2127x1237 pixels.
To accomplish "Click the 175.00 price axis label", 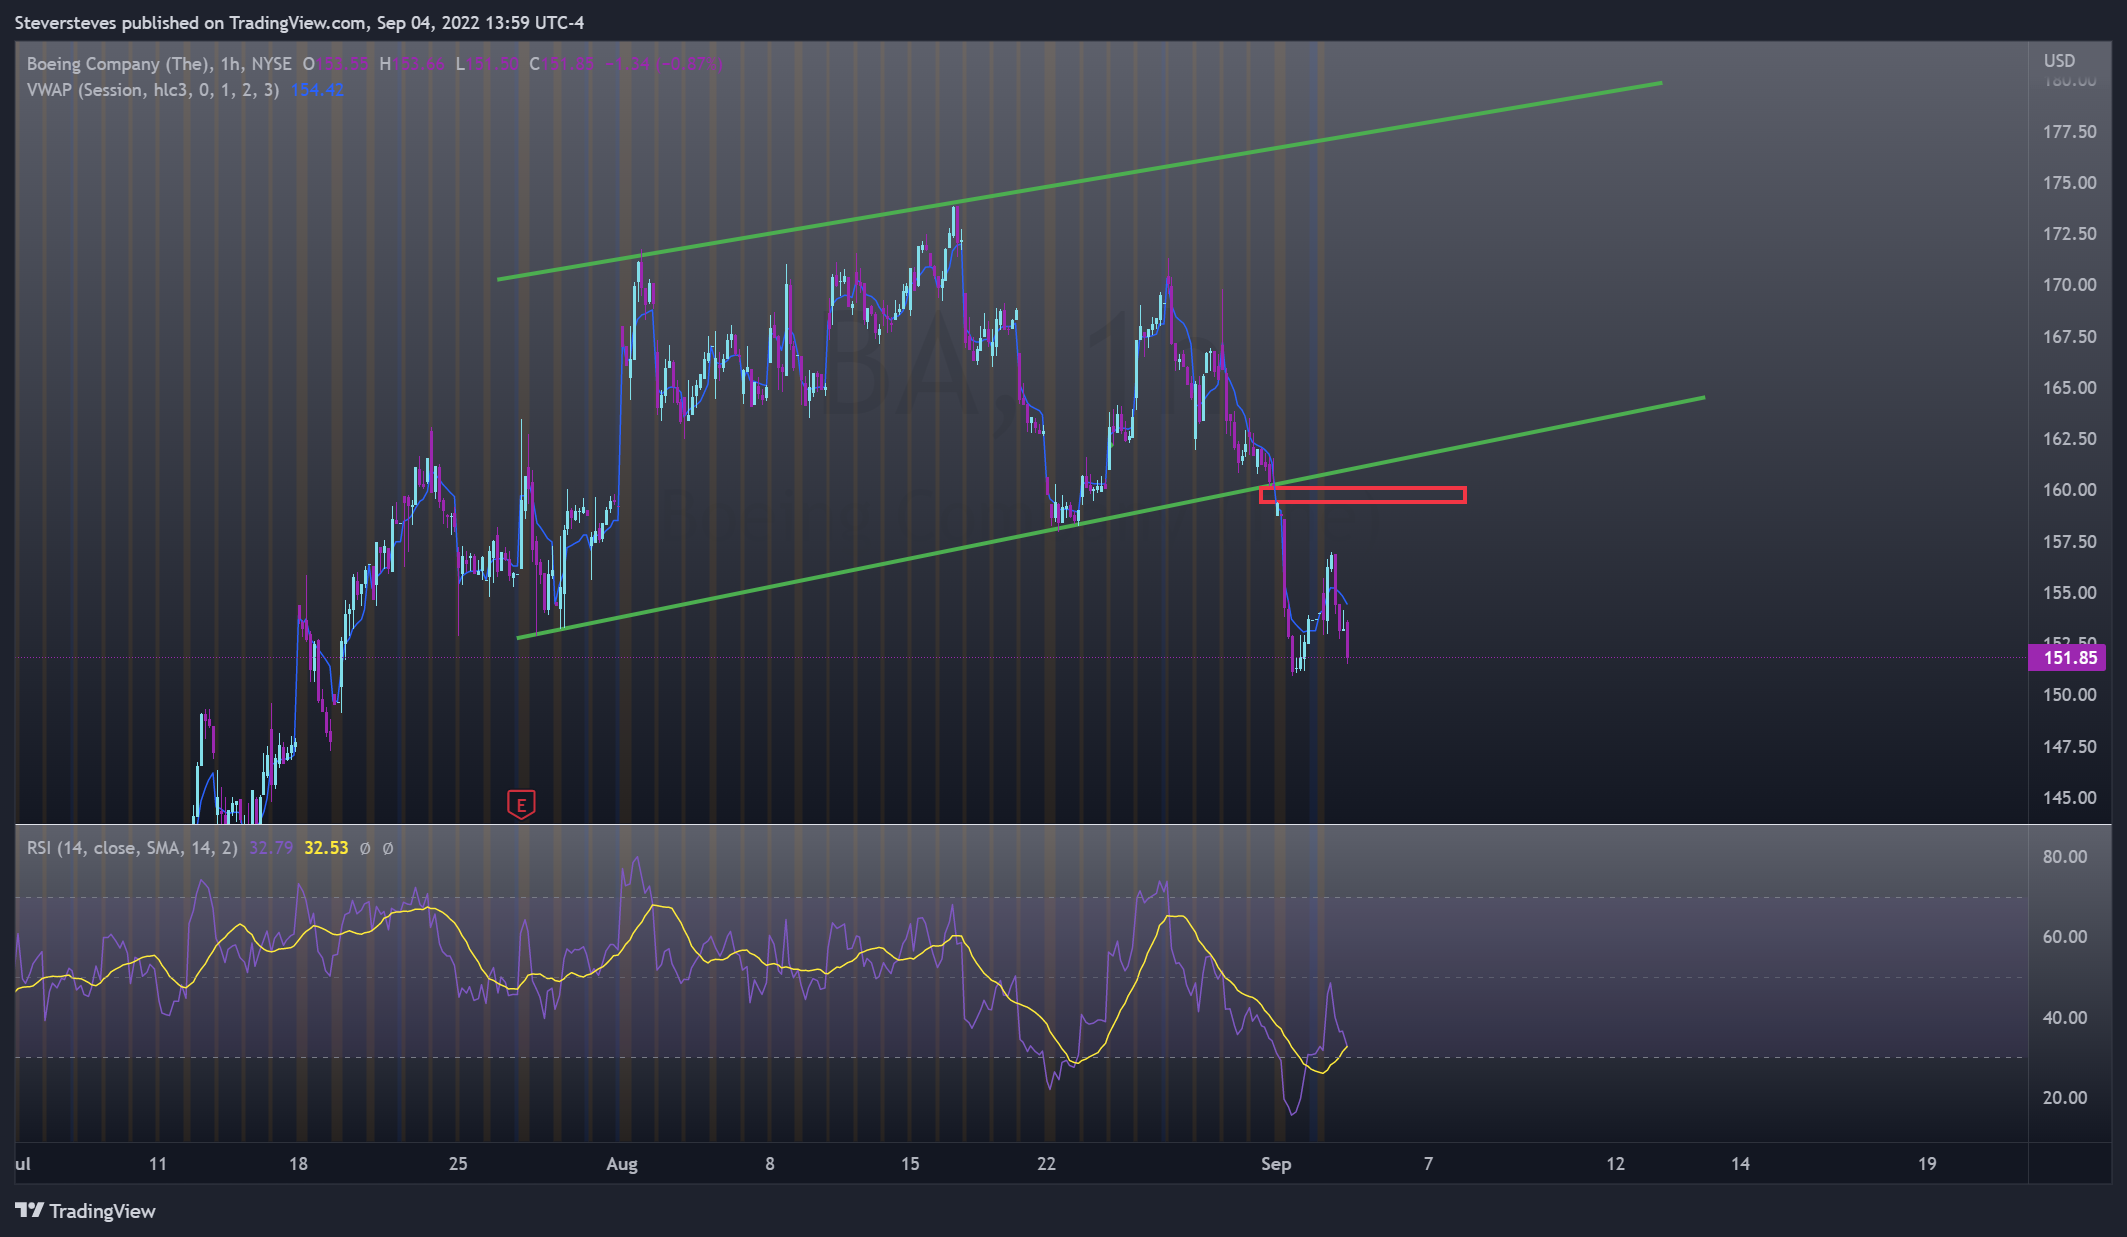I will click(x=2069, y=183).
